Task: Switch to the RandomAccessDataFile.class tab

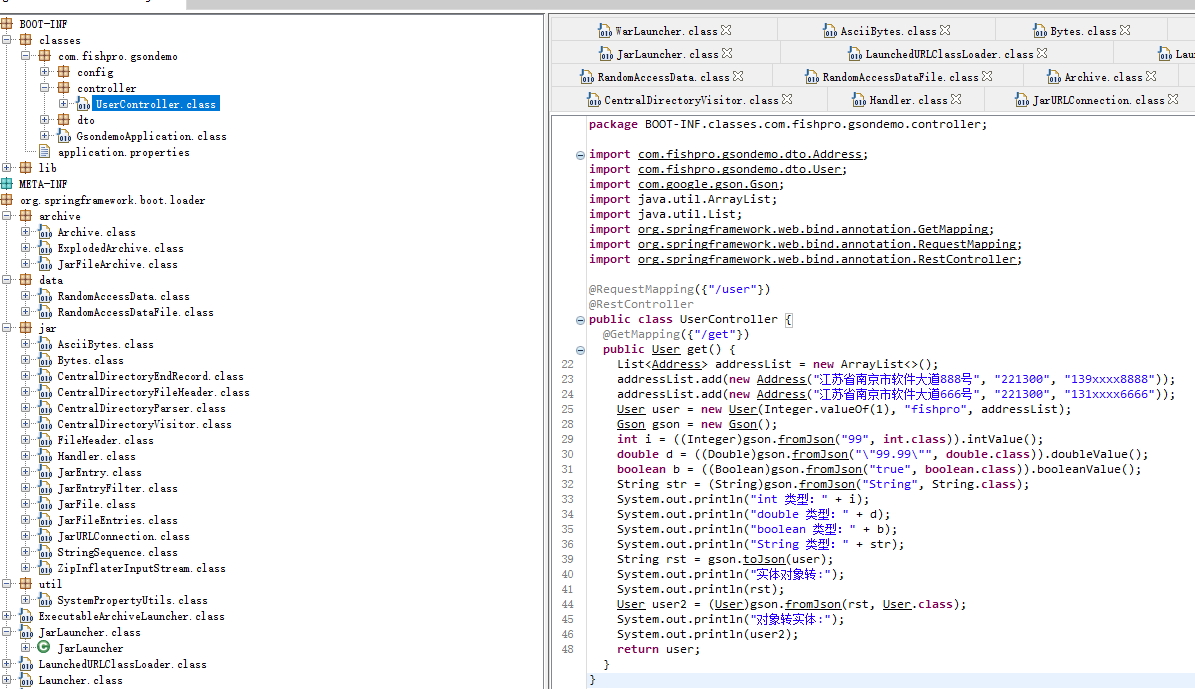Action: click(x=900, y=77)
